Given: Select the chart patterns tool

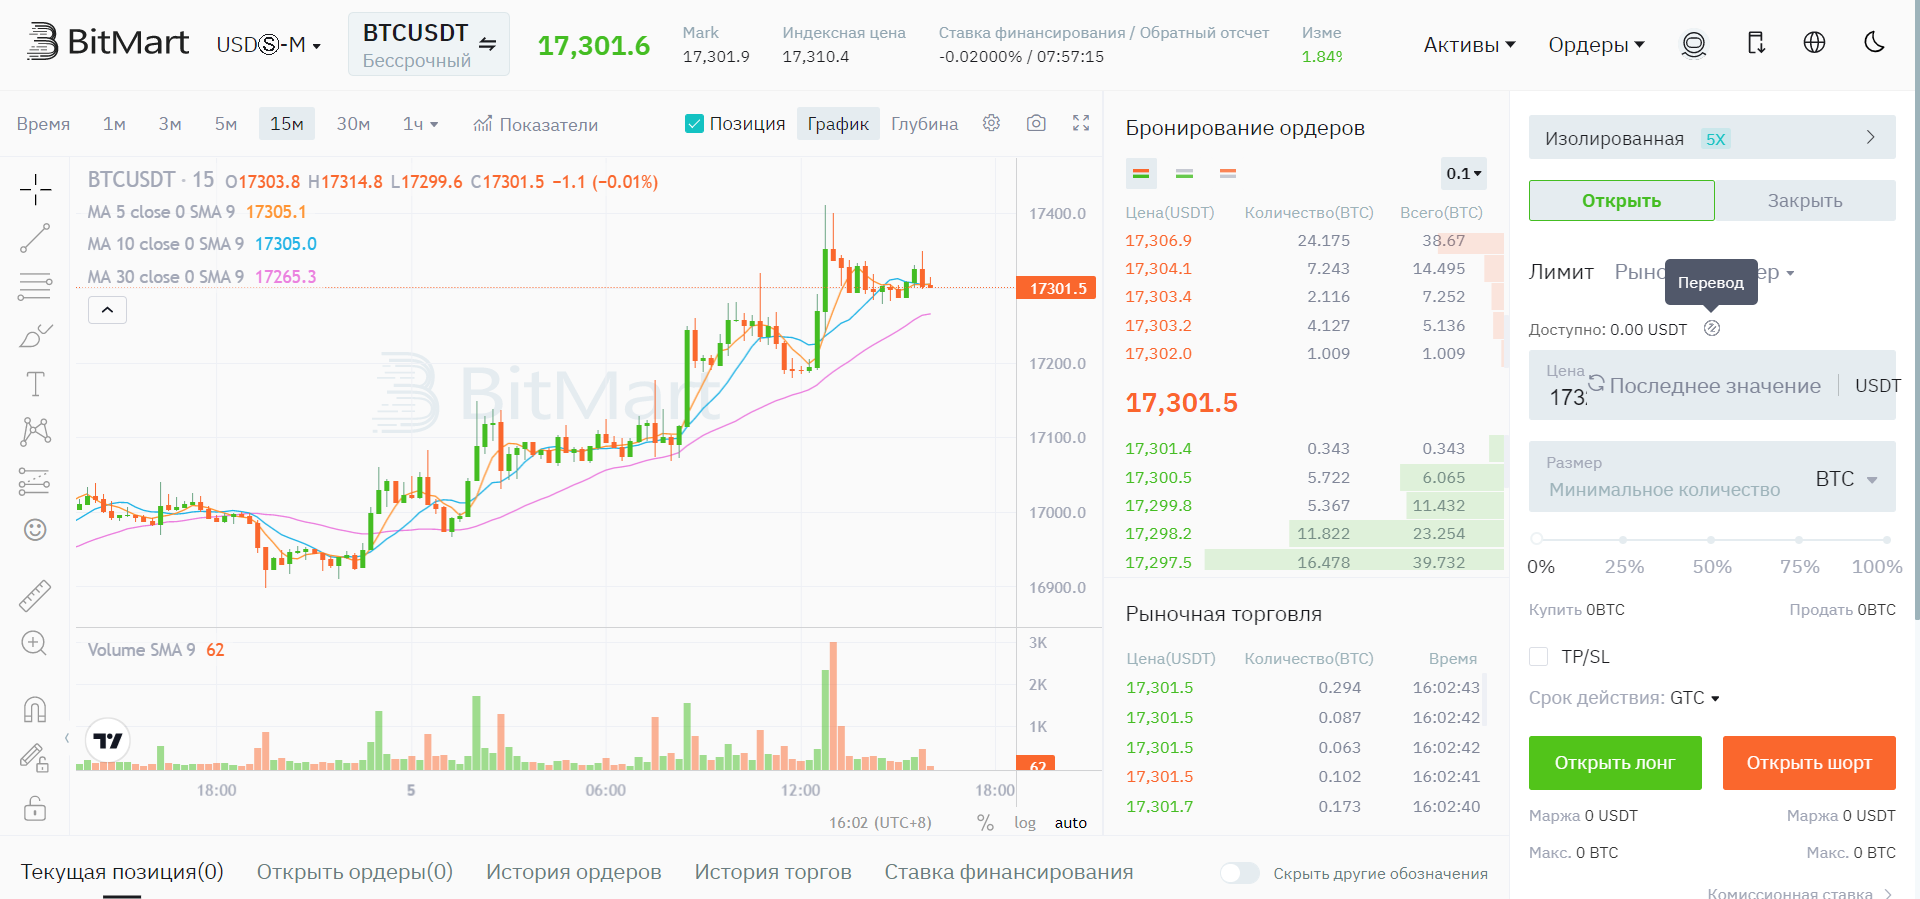Looking at the screenshot, I should [35, 432].
